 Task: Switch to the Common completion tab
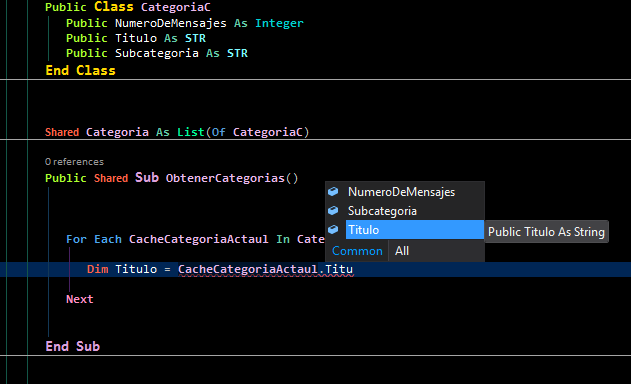pyautogui.click(x=357, y=251)
